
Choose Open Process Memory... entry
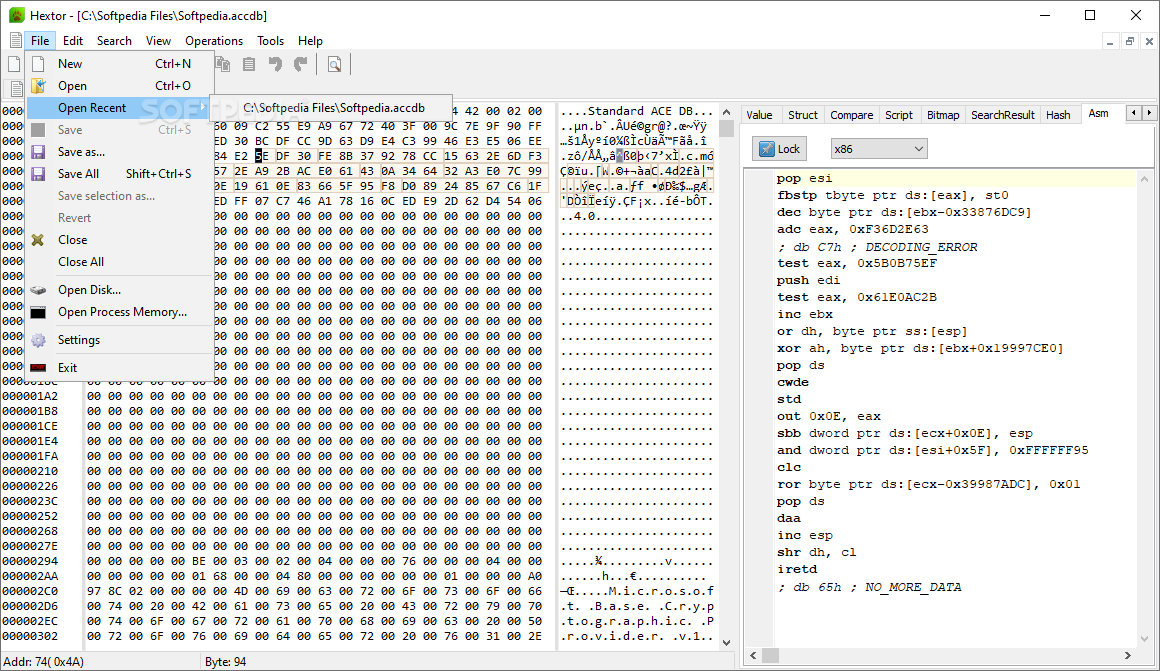(120, 312)
